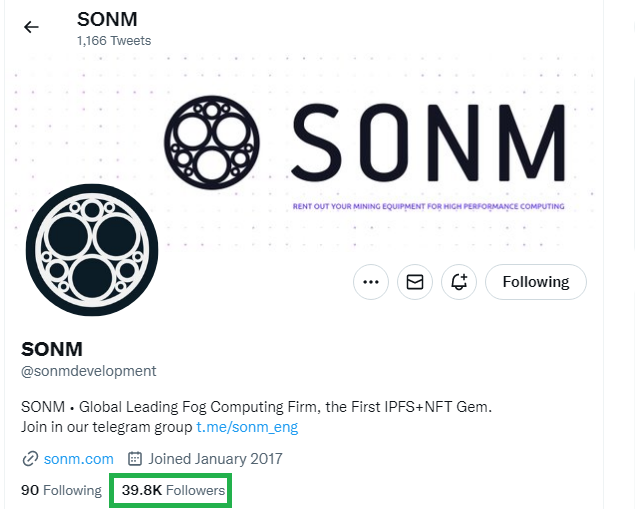
Task: Click the calendar icon next to Joined date
Action: click(x=135, y=458)
